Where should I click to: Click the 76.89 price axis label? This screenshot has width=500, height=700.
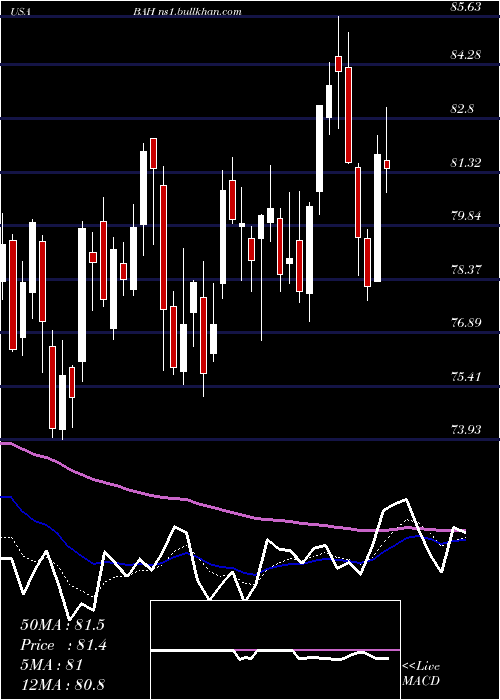click(466, 322)
